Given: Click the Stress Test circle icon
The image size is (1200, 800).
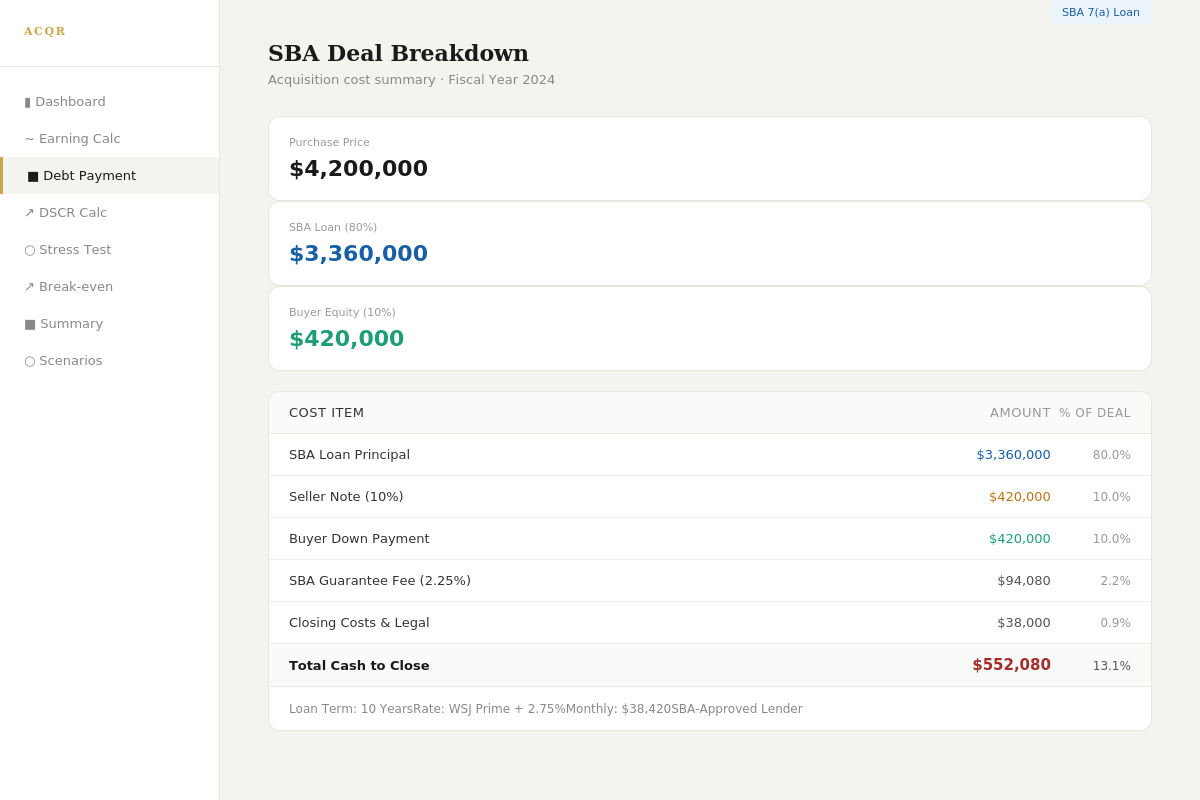Looking at the screenshot, I should click(29, 250).
